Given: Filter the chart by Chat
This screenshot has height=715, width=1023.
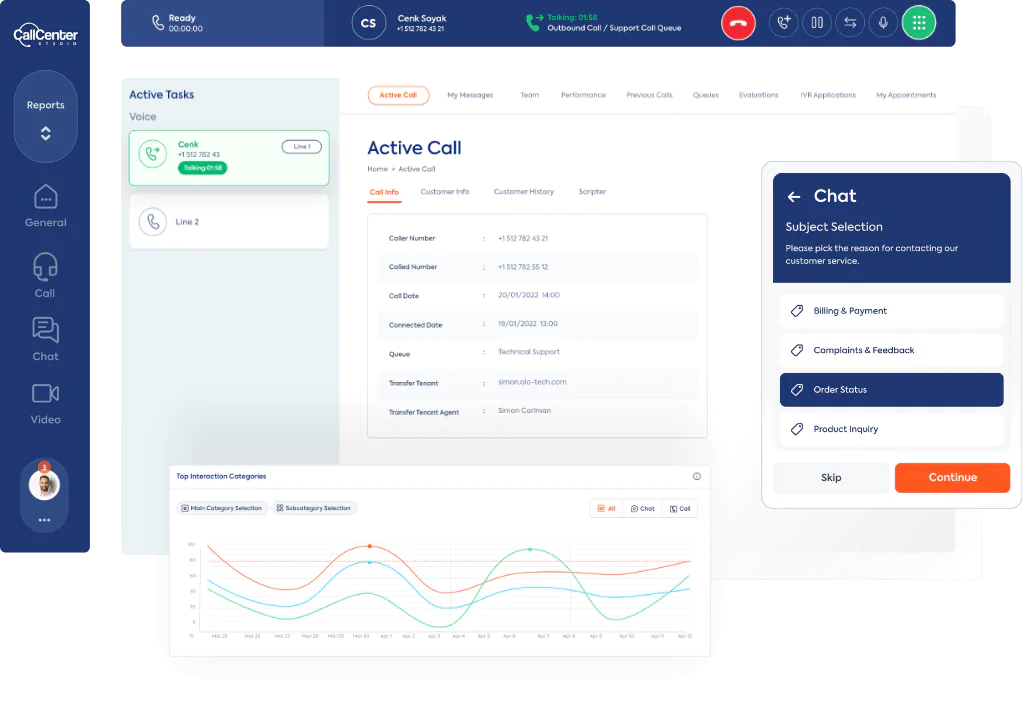Looking at the screenshot, I should pos(643,508).
